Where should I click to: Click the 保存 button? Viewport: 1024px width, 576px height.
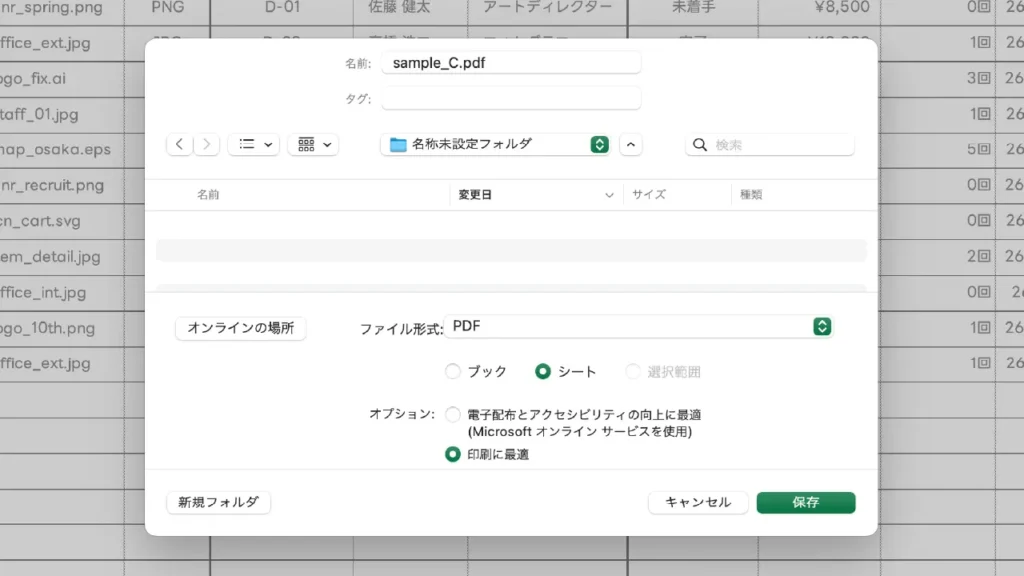coord(806,502)
